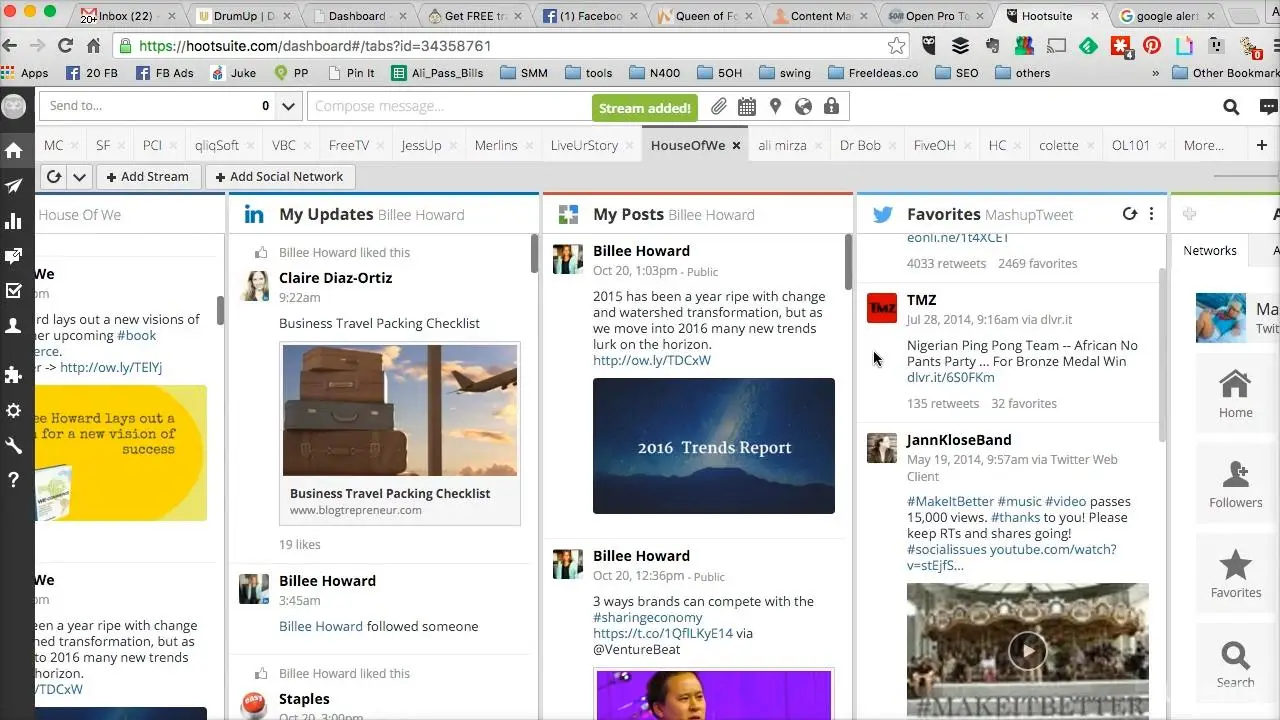This screenshot has width=1280, height=720.
Task: Open Contacts person icon in sidebar
Action: click(x=14, y=326)
